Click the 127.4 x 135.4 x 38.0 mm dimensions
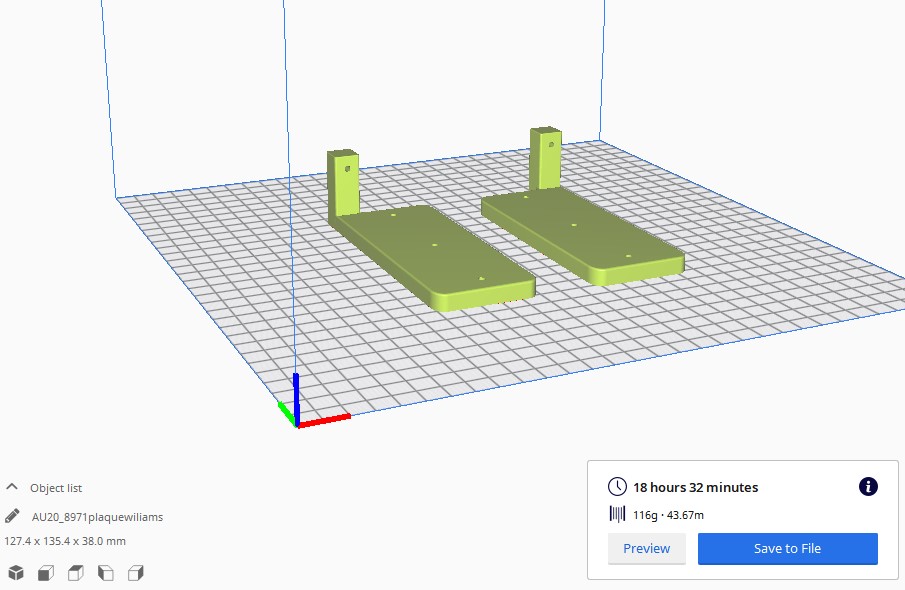Image resolution: width=905 pixels, height=590 pixels. pos(65,541)
